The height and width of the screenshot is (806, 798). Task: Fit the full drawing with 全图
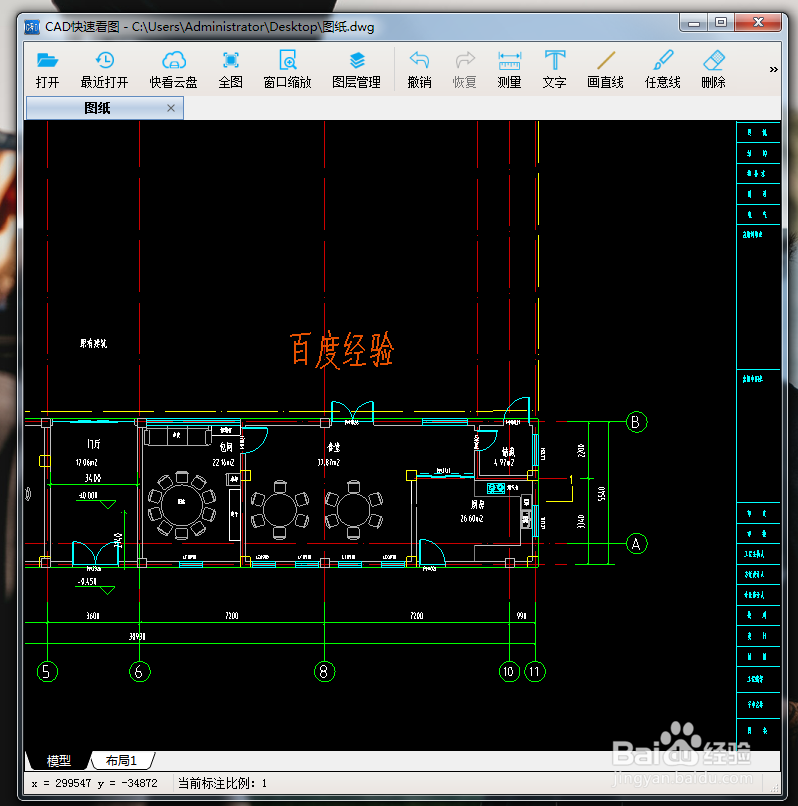(x=230, y=69)
